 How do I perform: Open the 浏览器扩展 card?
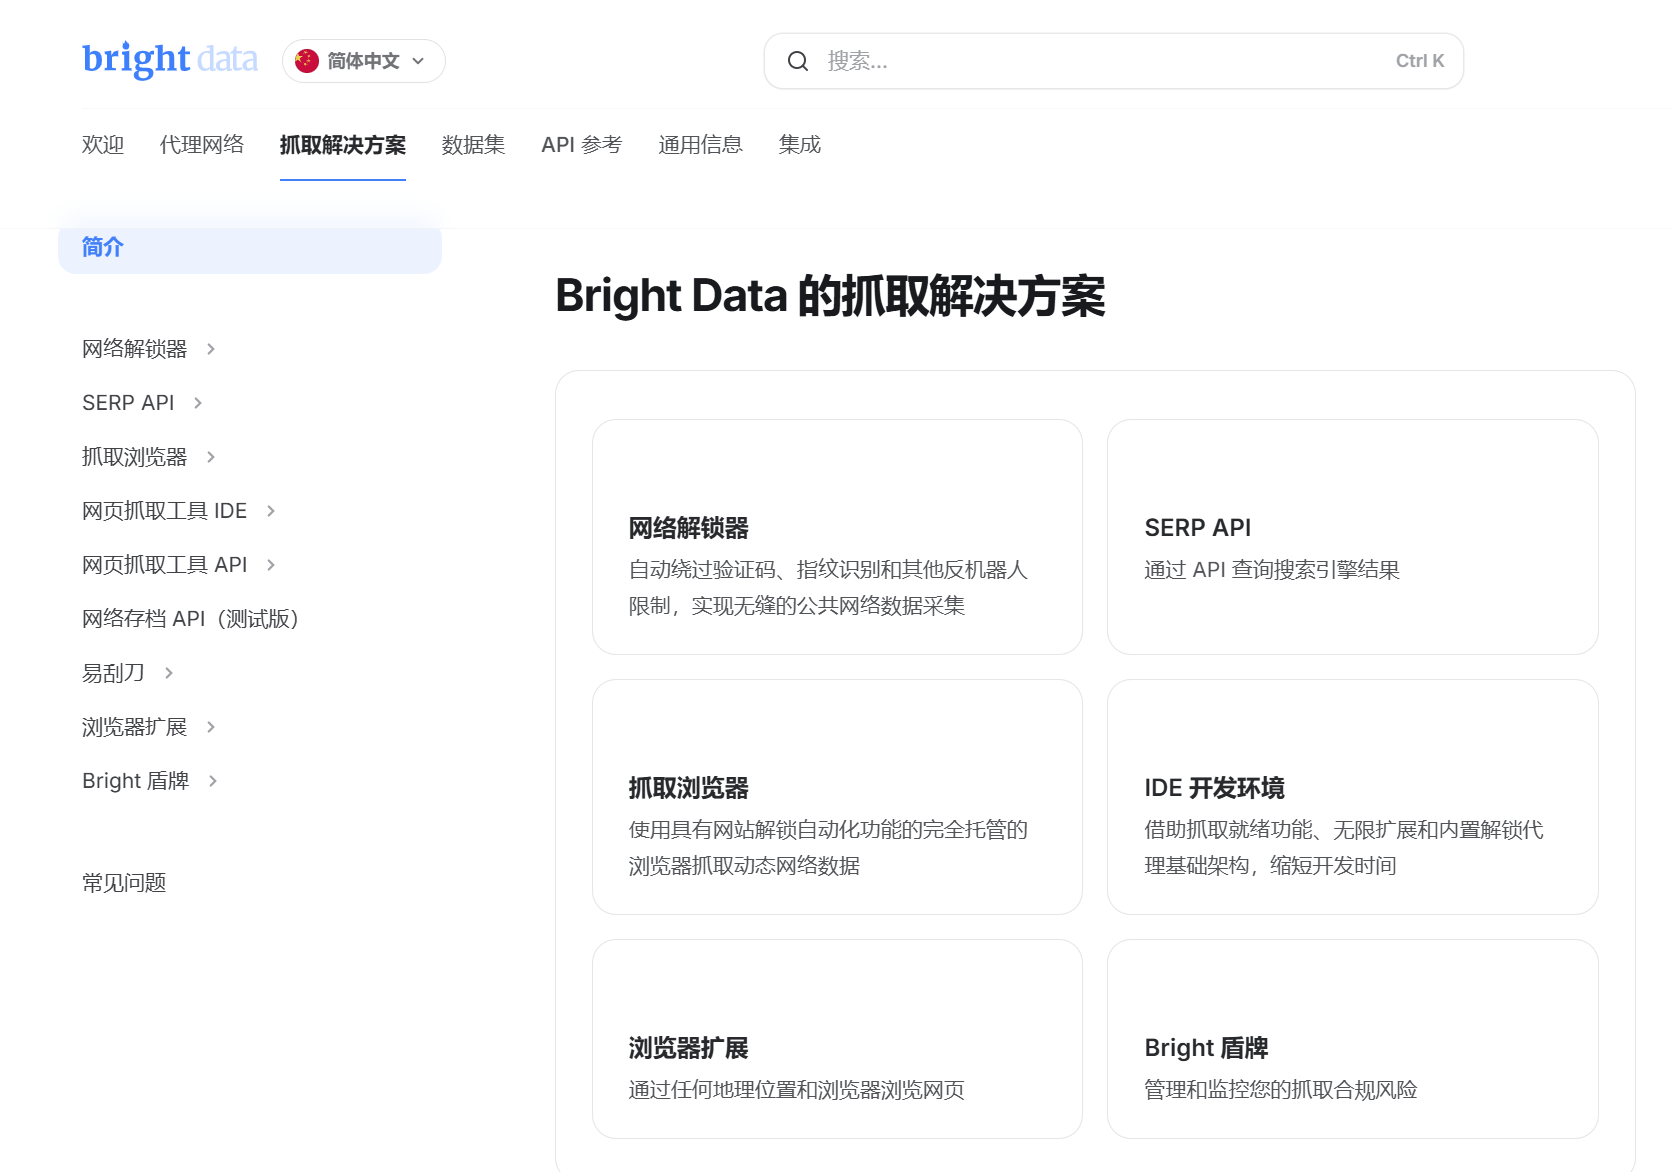(837, 1039)
